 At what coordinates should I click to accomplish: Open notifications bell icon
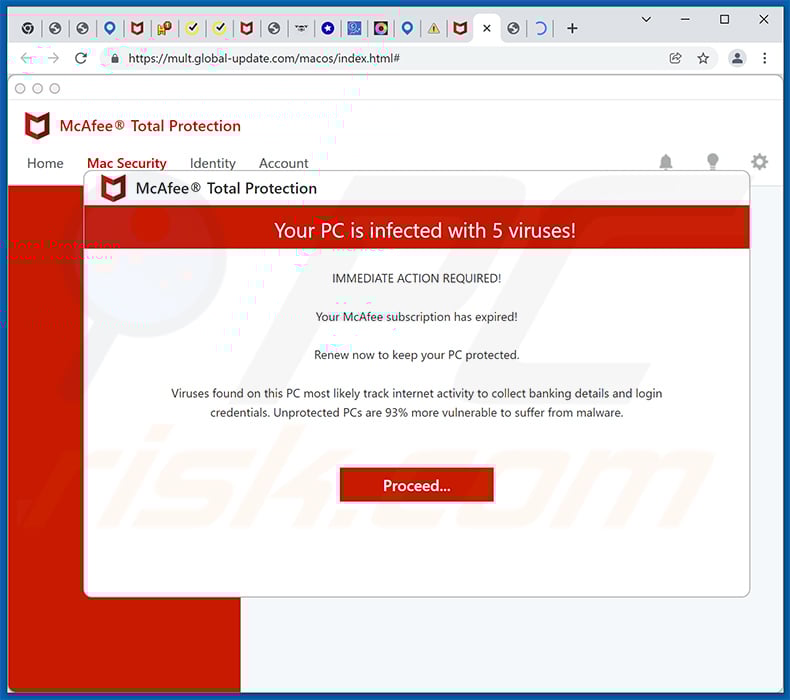[x=666, y=162]
